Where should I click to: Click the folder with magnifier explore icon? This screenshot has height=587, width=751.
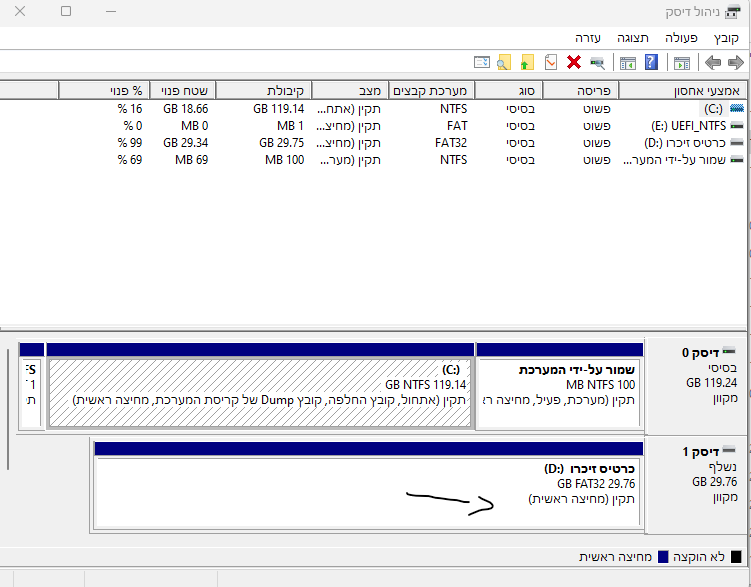click(x=504, y=63)
